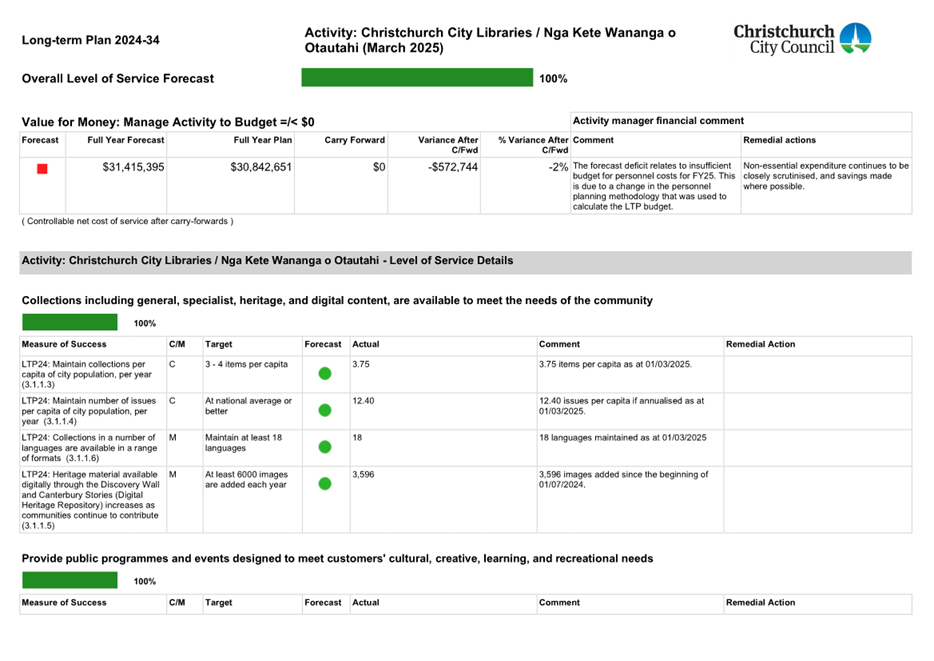Click actual value 3,596
The height and width of the screenshot is (661, 934).
(x=363, y=475)
